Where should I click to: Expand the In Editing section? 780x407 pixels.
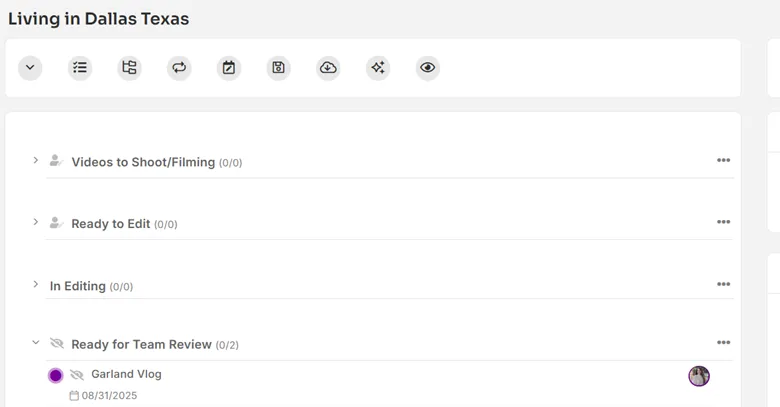tap(35, 284)
